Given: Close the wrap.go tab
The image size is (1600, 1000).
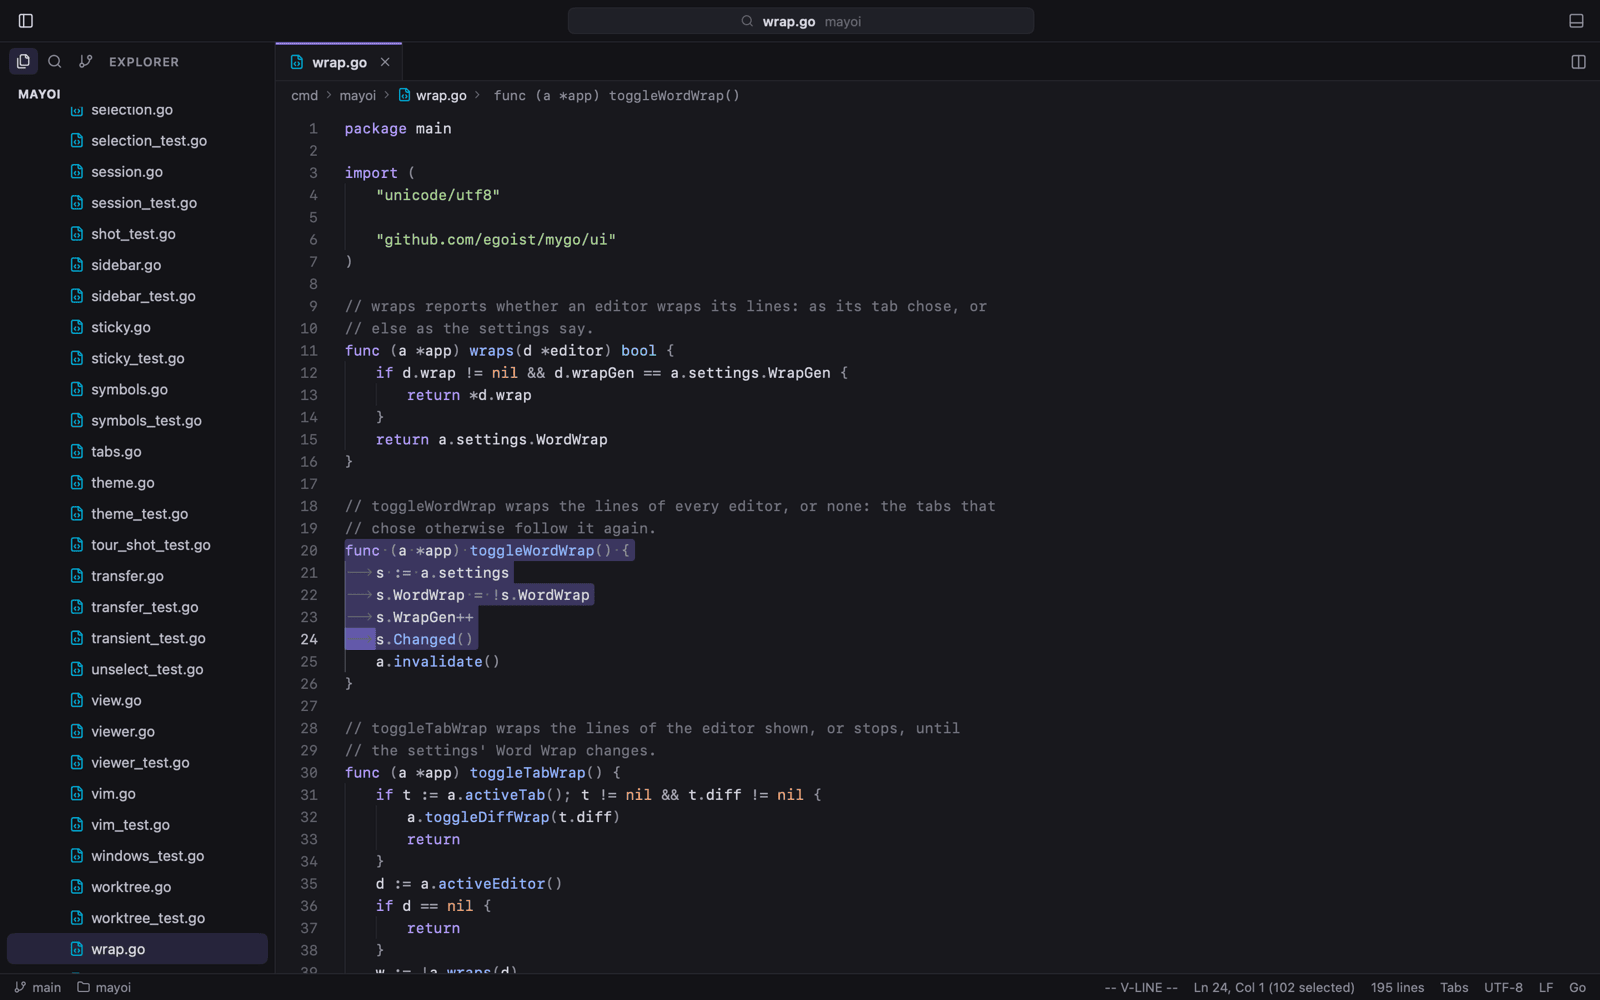Looking at the screenshot, I should click(385, 62).
